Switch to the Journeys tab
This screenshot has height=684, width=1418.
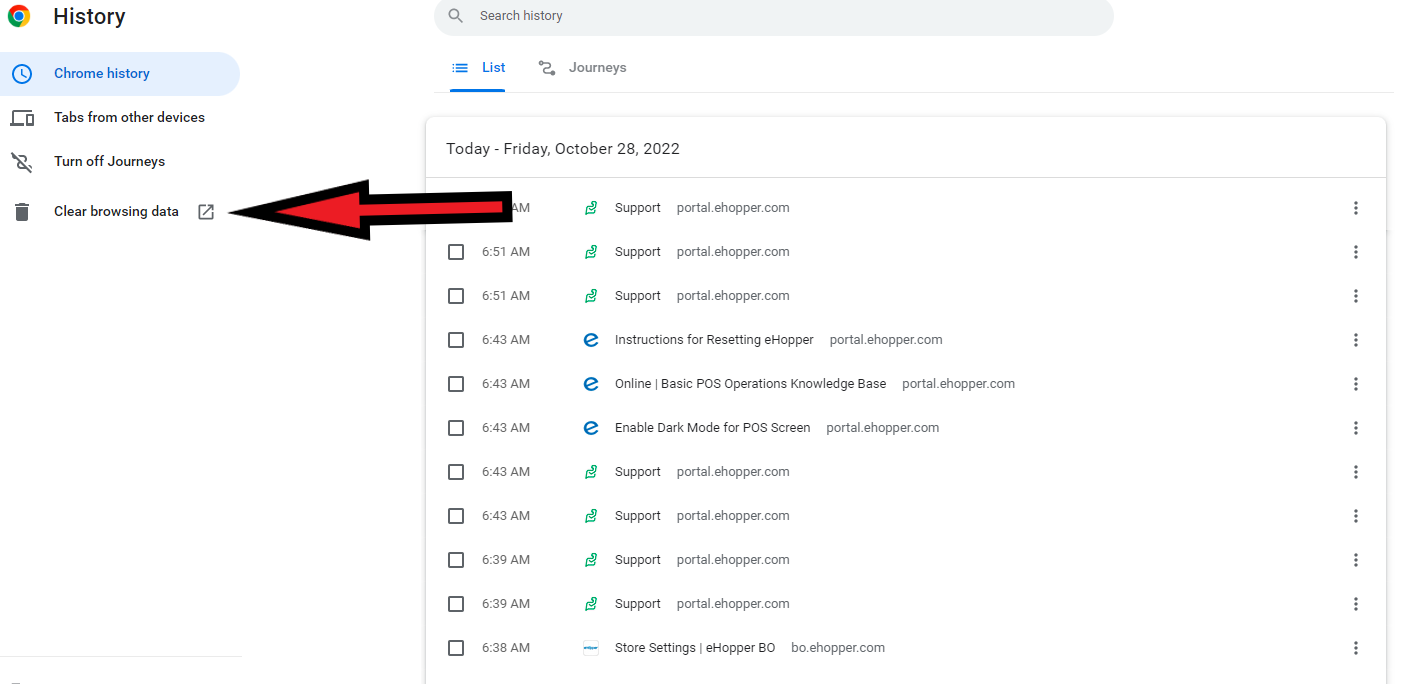(582, 68)
